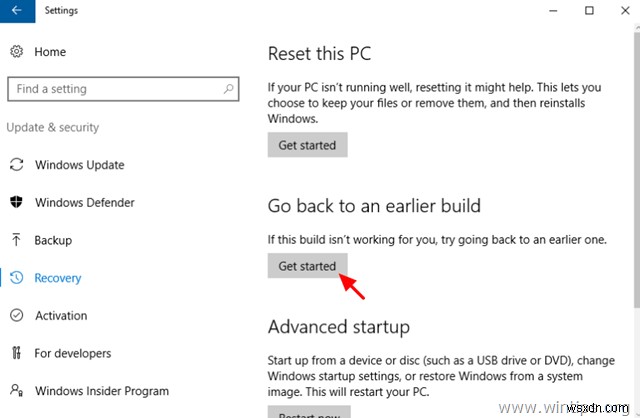Open the Activation page
Viewport: 640px width, 418px height.
61,315
